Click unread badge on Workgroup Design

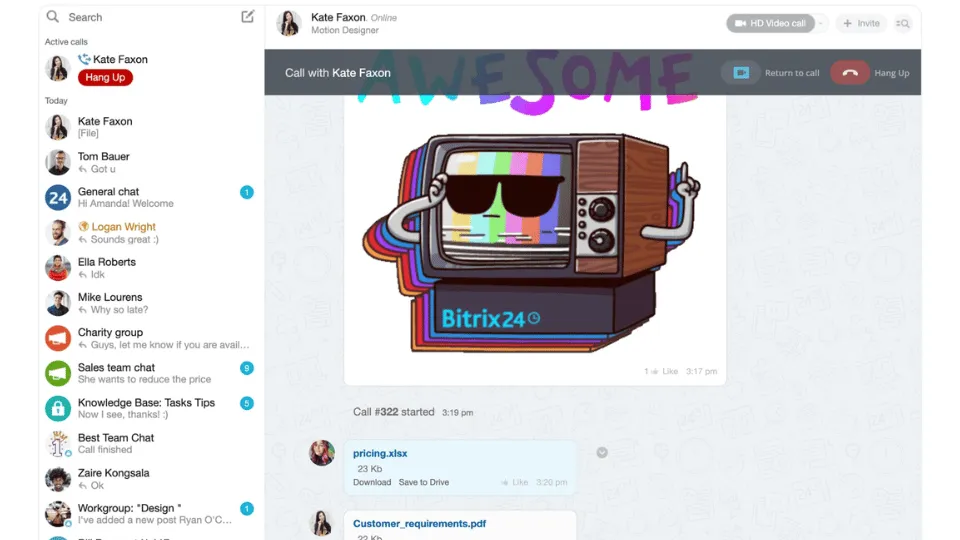[x=247, y=509]
